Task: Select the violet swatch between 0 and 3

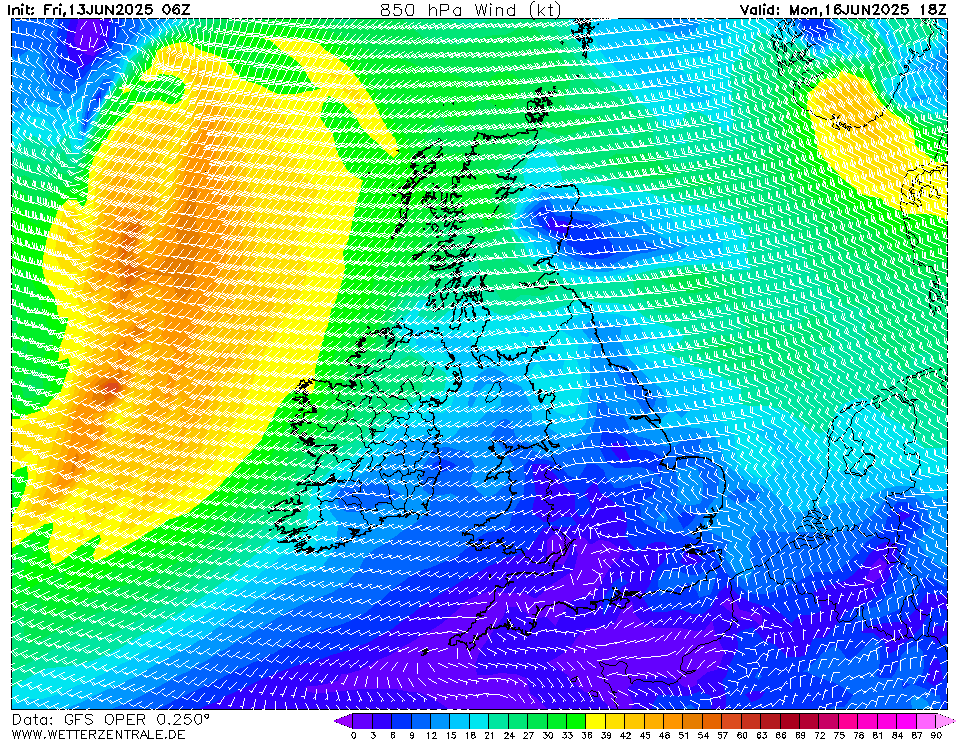Action: click(x=363, y=721)
